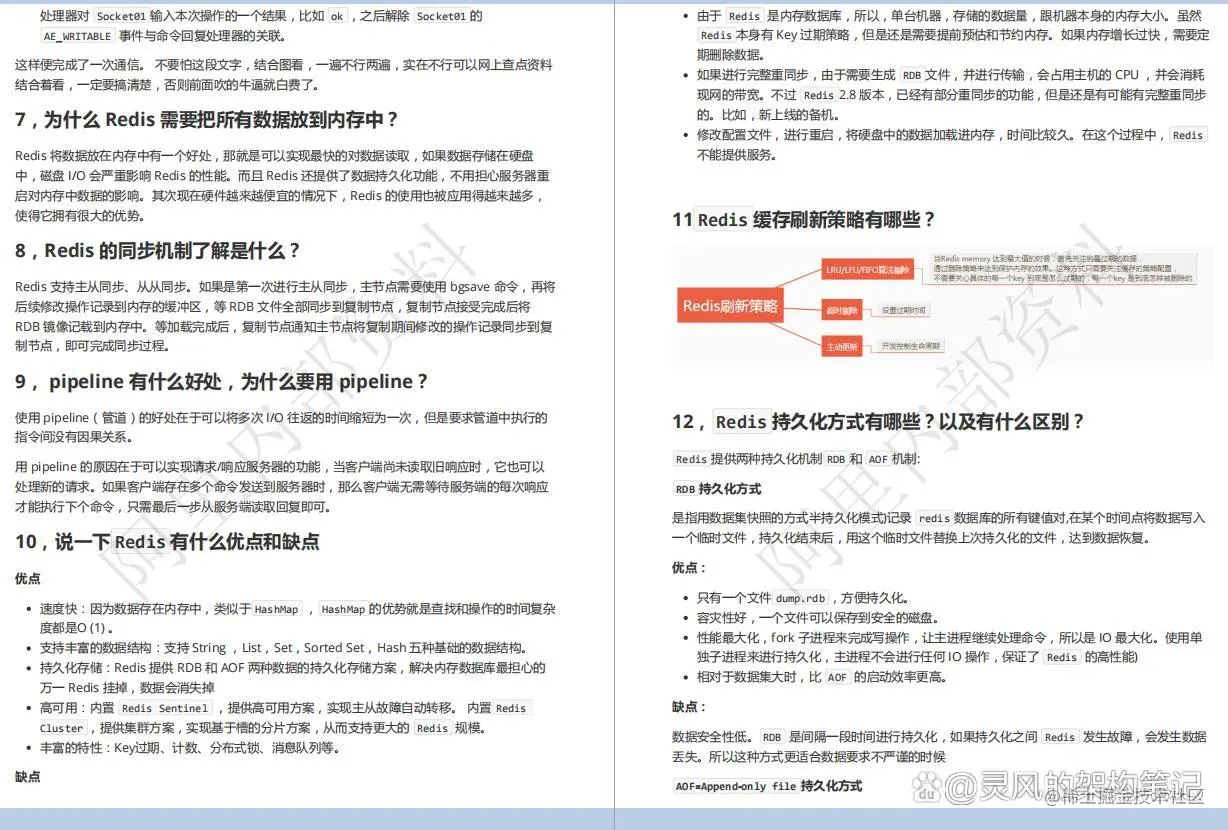Select heading "8，Redis 的同步机制了解是什么？"

[x=157, y=250]
